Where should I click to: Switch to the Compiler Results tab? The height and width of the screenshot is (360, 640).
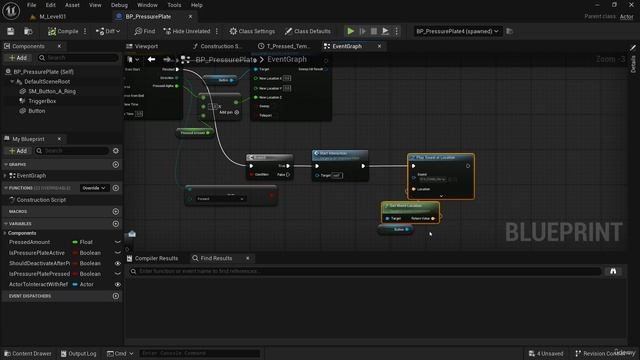coord(152,258)
